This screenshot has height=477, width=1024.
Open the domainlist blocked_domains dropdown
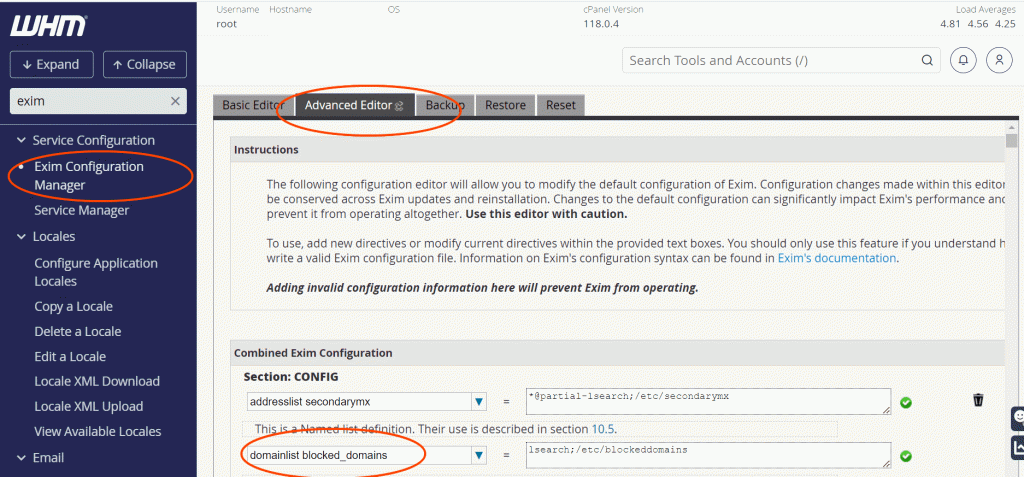[x=479, y=456]
